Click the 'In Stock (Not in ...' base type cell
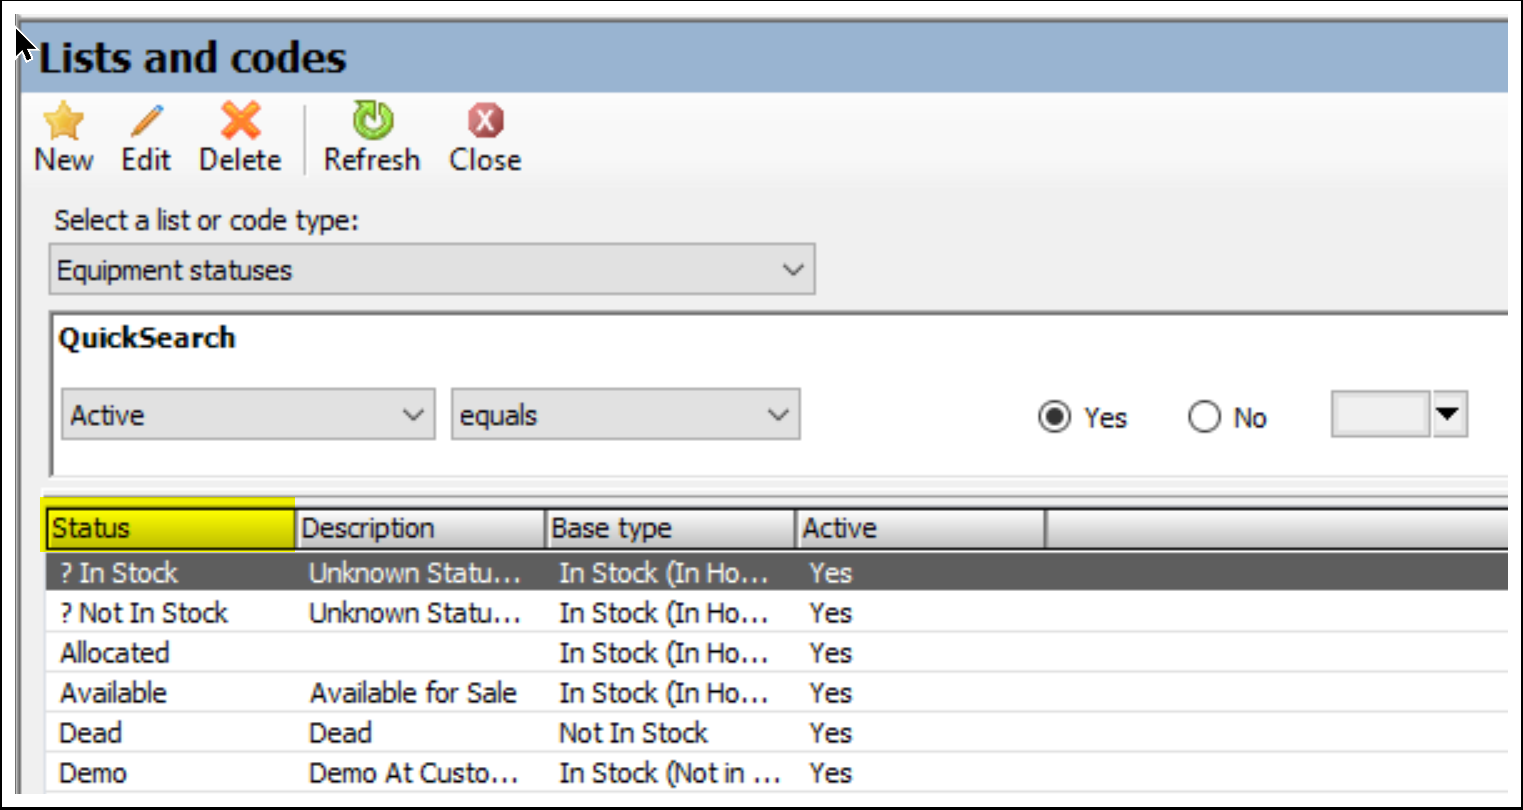The image size is (1523, 810). pyautogui.click(x=670, y=772)
